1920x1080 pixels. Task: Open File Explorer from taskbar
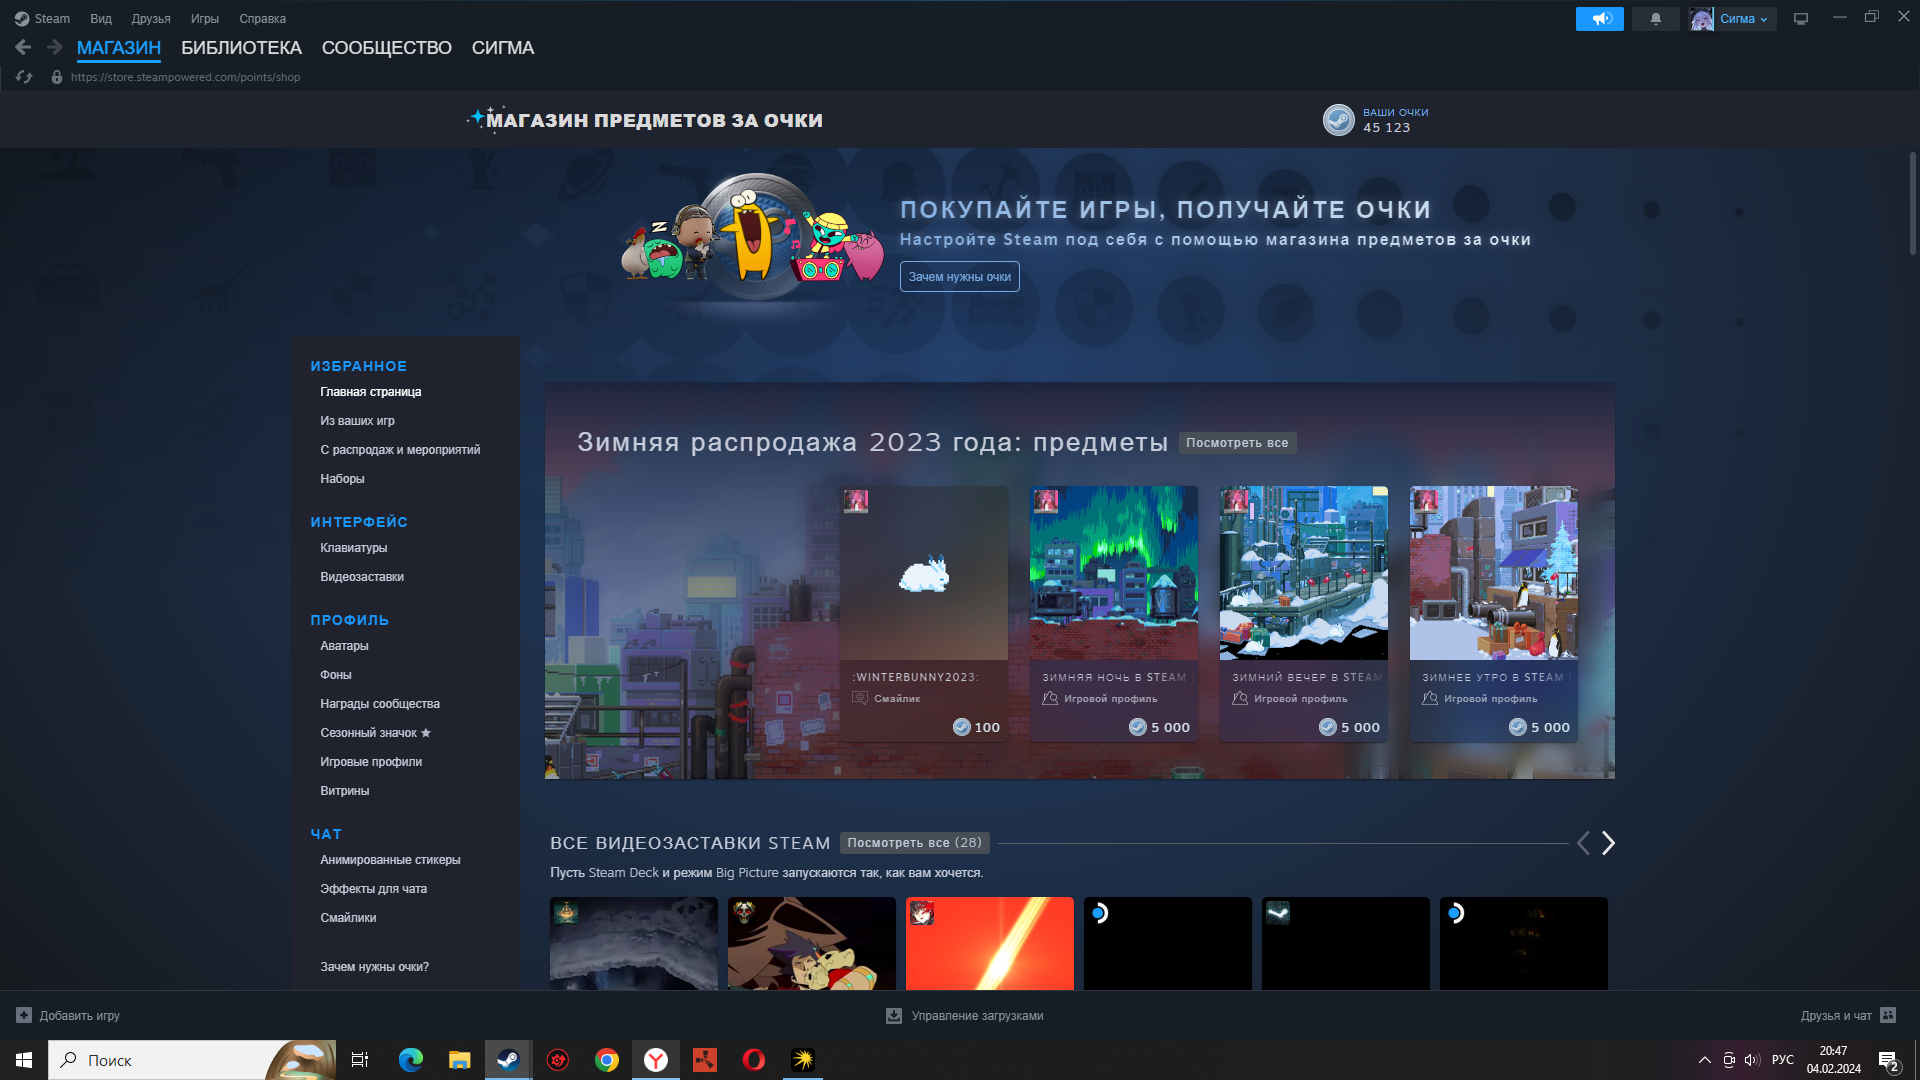point(459,1060)
